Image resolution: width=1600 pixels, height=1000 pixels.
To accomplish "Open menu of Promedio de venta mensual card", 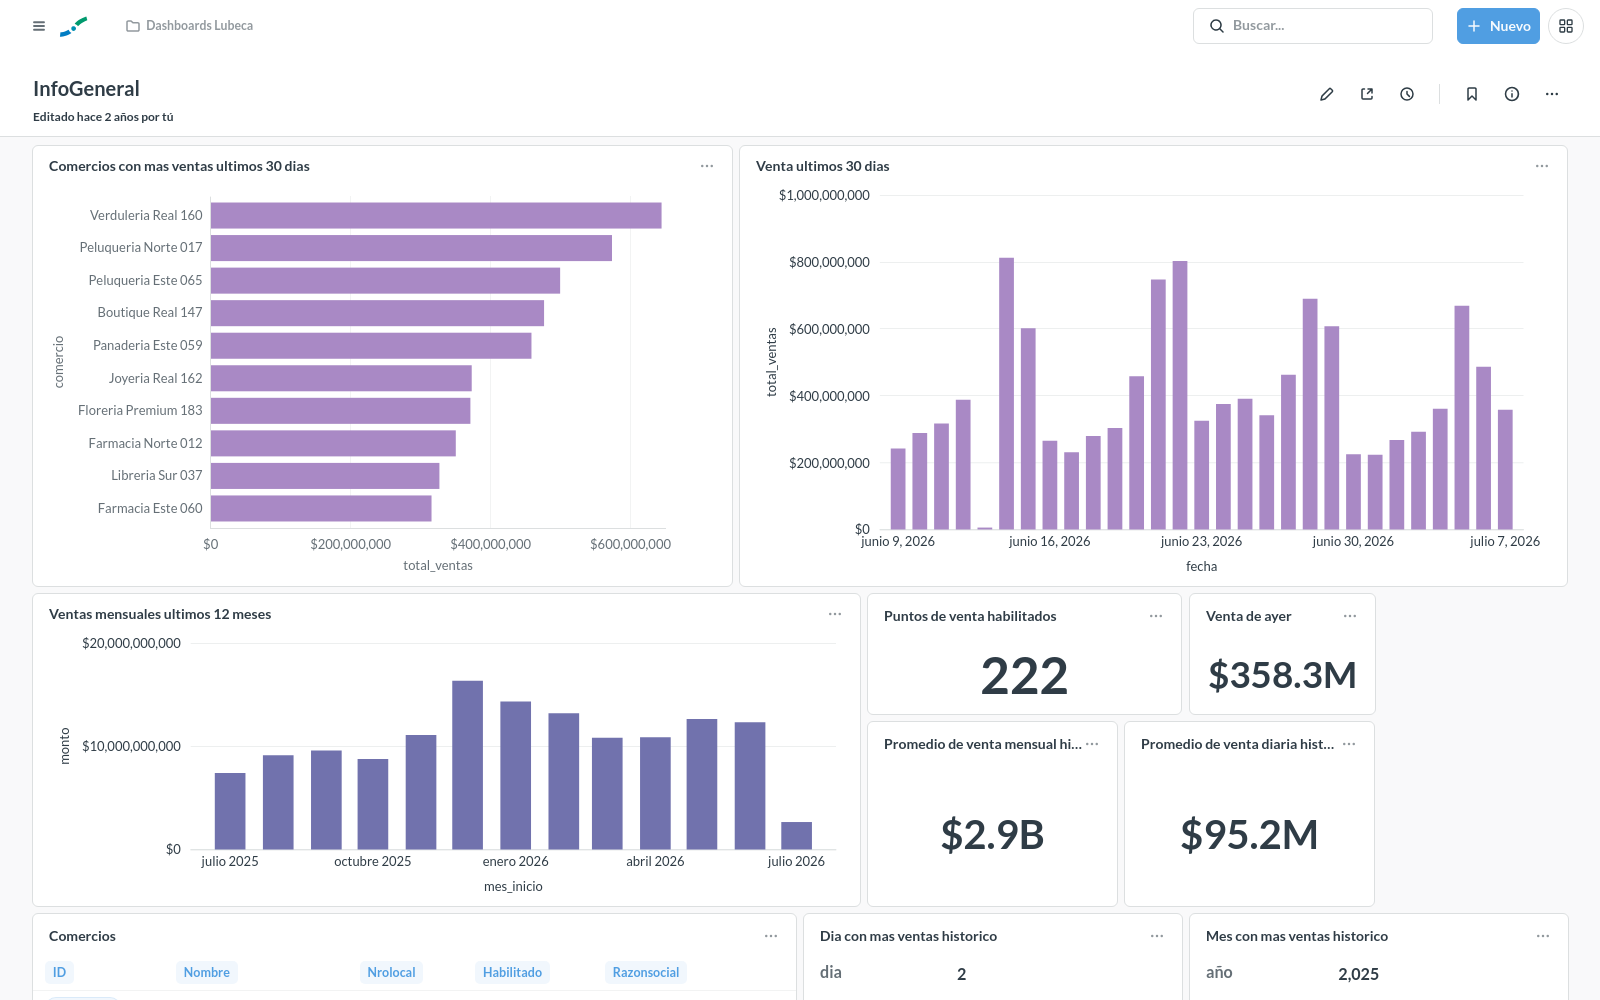I will 1092,744.
